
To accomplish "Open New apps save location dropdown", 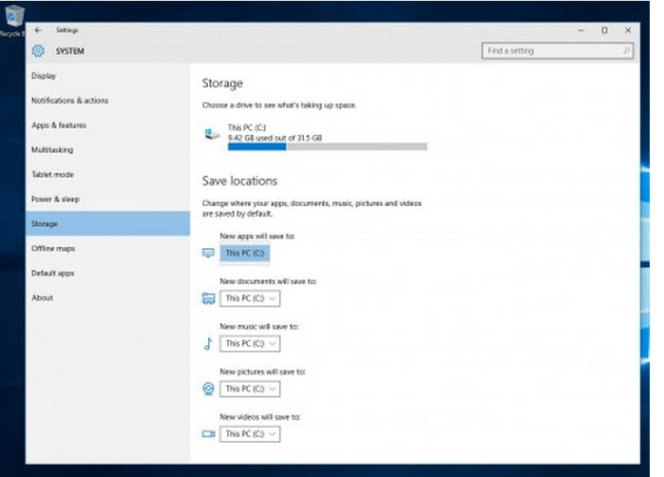I will (245, 253).
